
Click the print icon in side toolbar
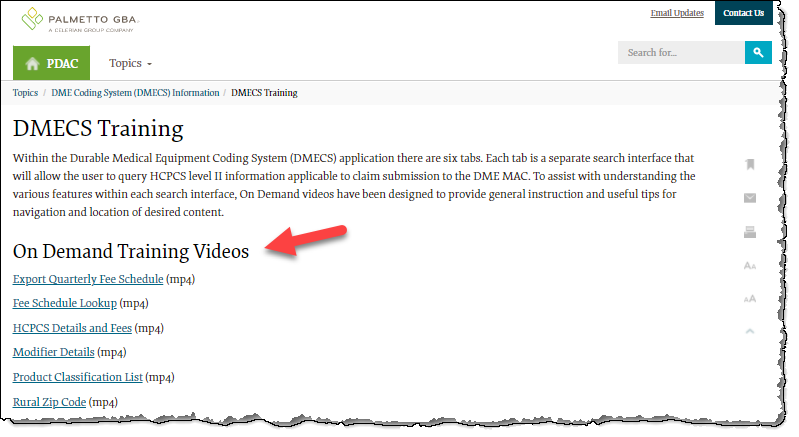(x=750, y=232)
